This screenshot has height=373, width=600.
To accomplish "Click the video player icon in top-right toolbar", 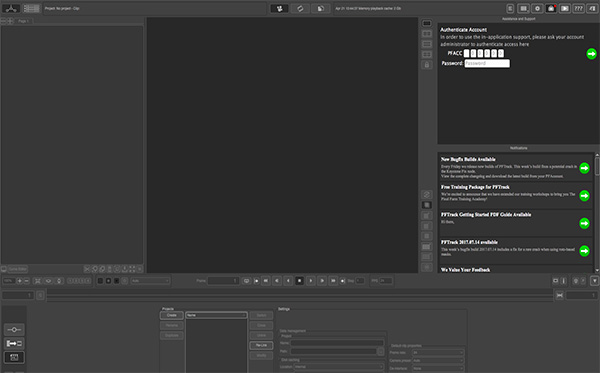I will [x=564, y=8].
